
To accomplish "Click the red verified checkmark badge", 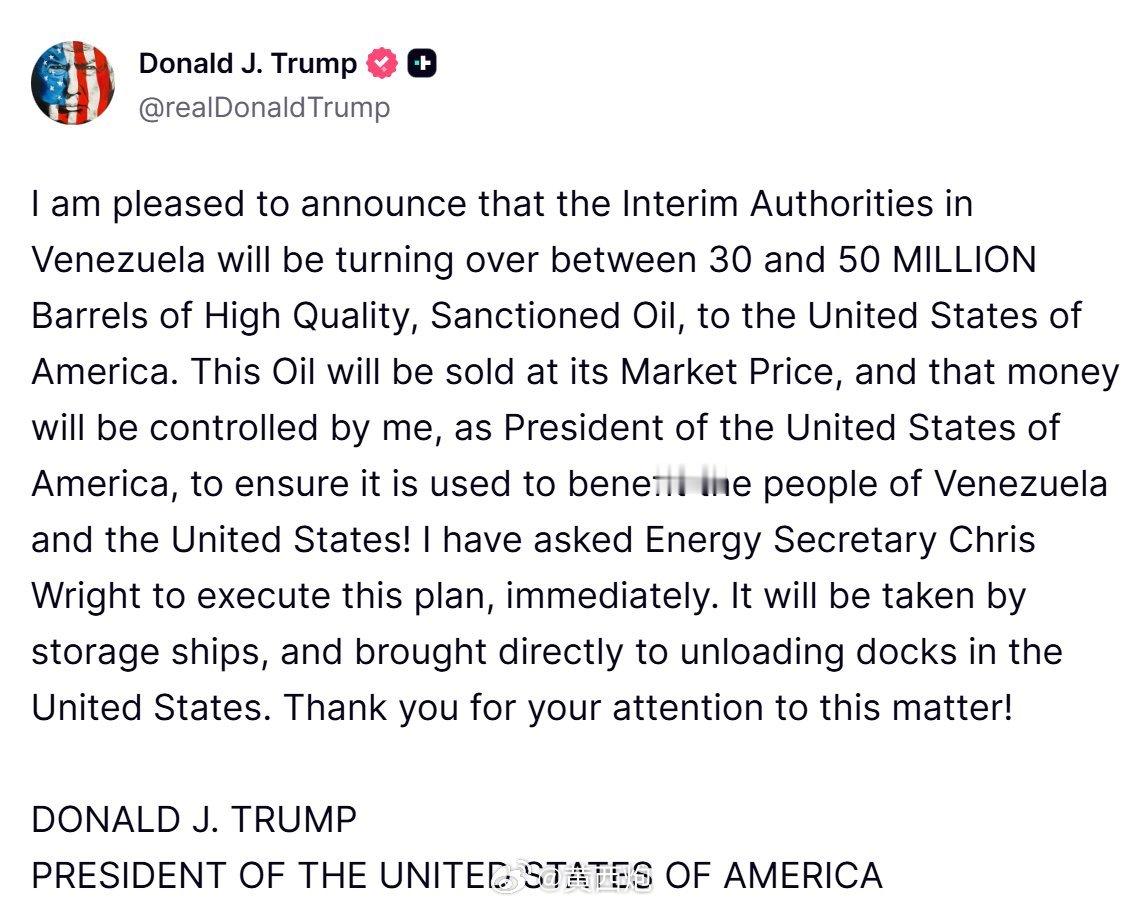I will (381, 64).
